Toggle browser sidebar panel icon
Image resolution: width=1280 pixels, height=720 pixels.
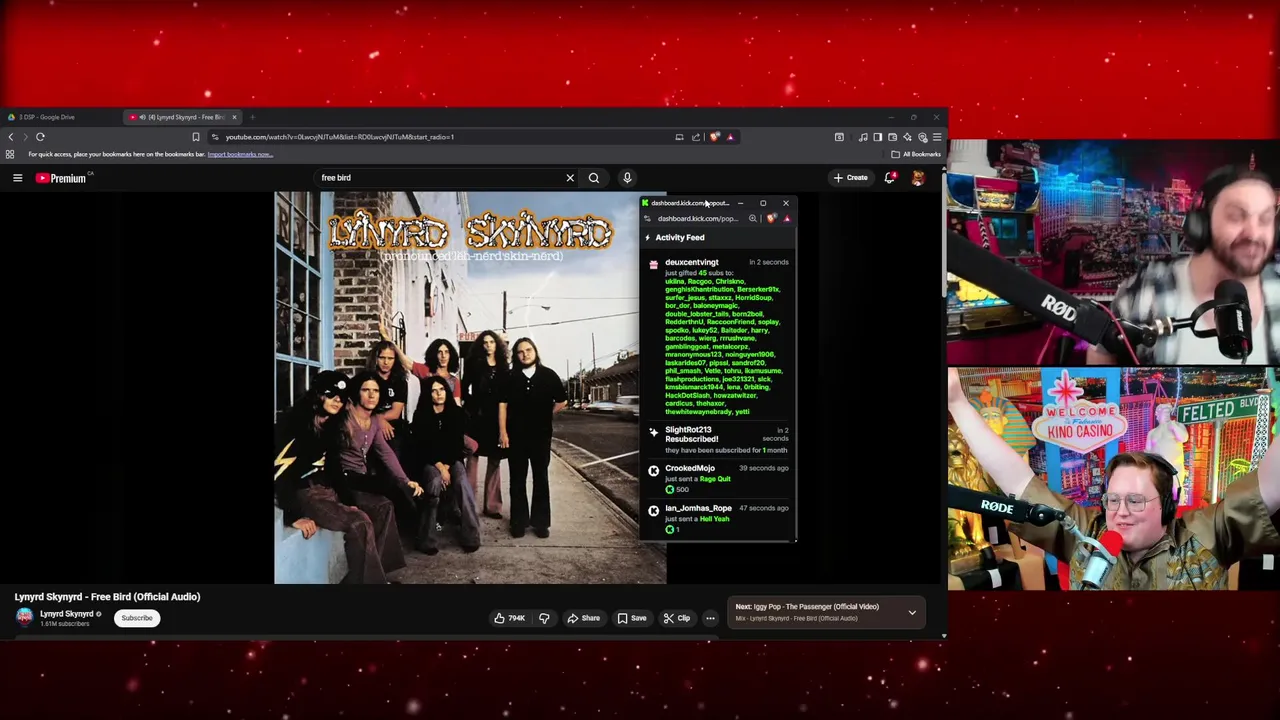coord(878,137)
